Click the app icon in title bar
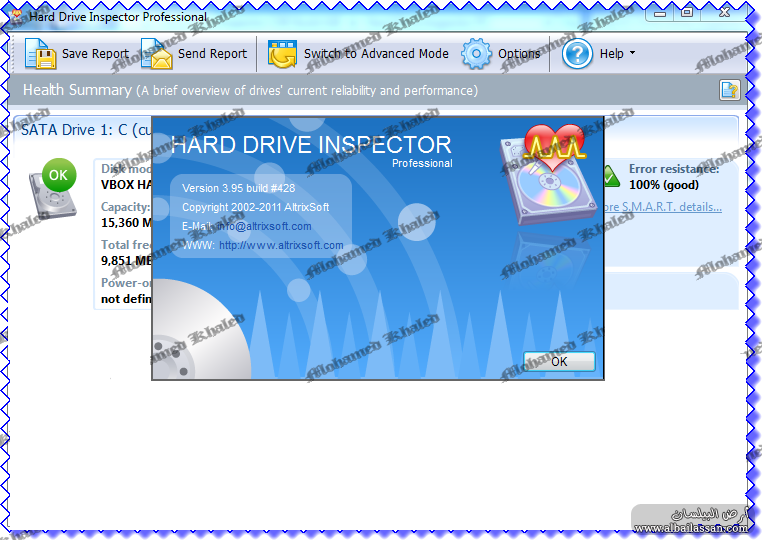This screenshot has height=540, width=762. click(18, 17)
